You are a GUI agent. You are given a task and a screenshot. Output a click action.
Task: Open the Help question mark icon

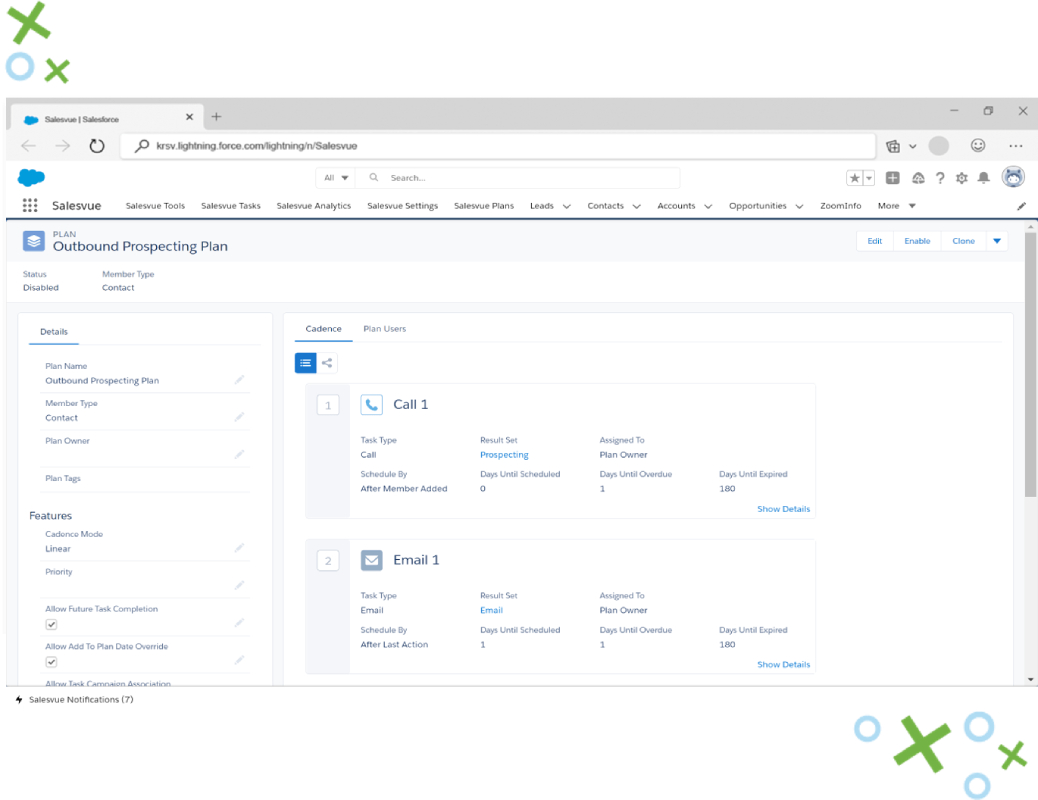940,177
